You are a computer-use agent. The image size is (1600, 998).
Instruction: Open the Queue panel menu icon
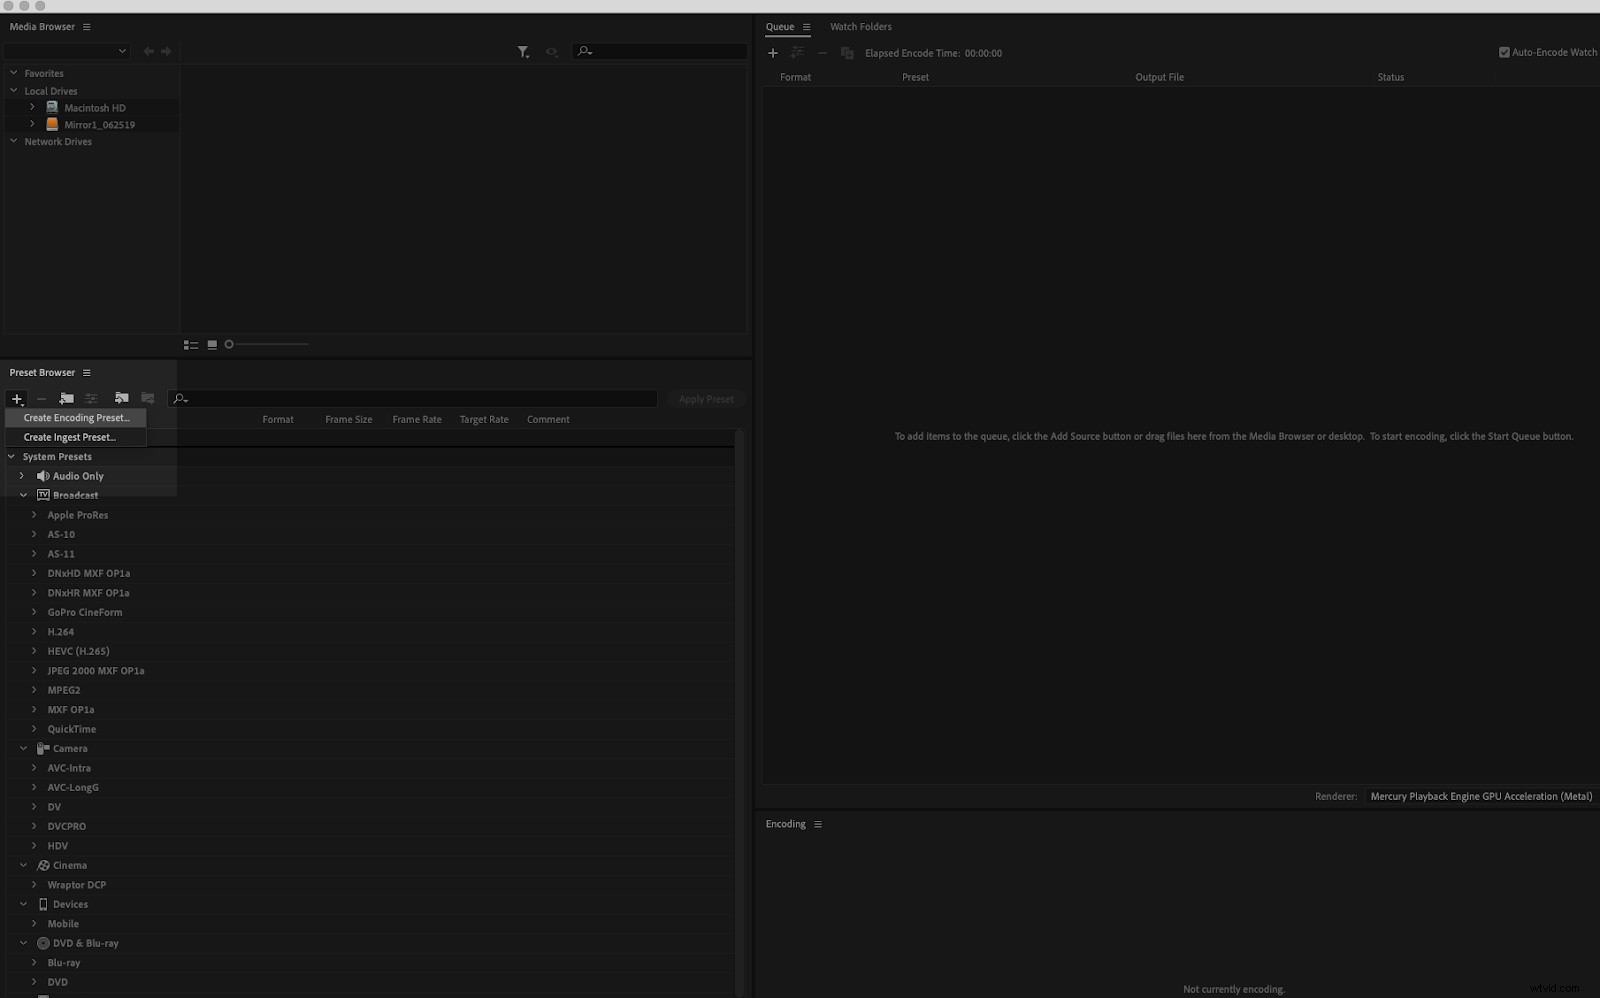coord(808,27)
